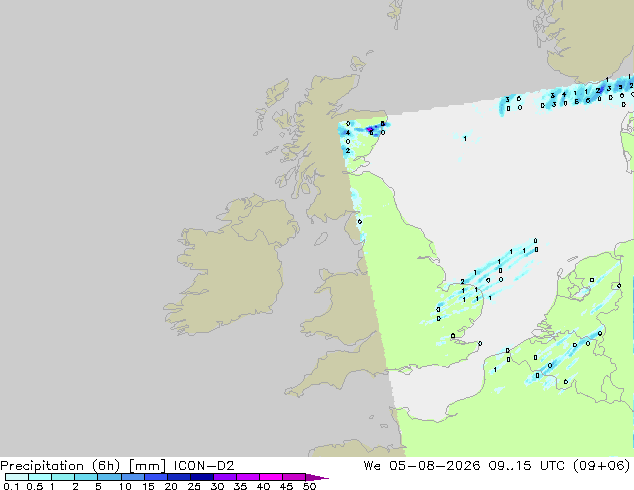Viewport: 634px width, 490px height.
Task: Select the ICON-D2 model label
Action: (x=204, y=466)
